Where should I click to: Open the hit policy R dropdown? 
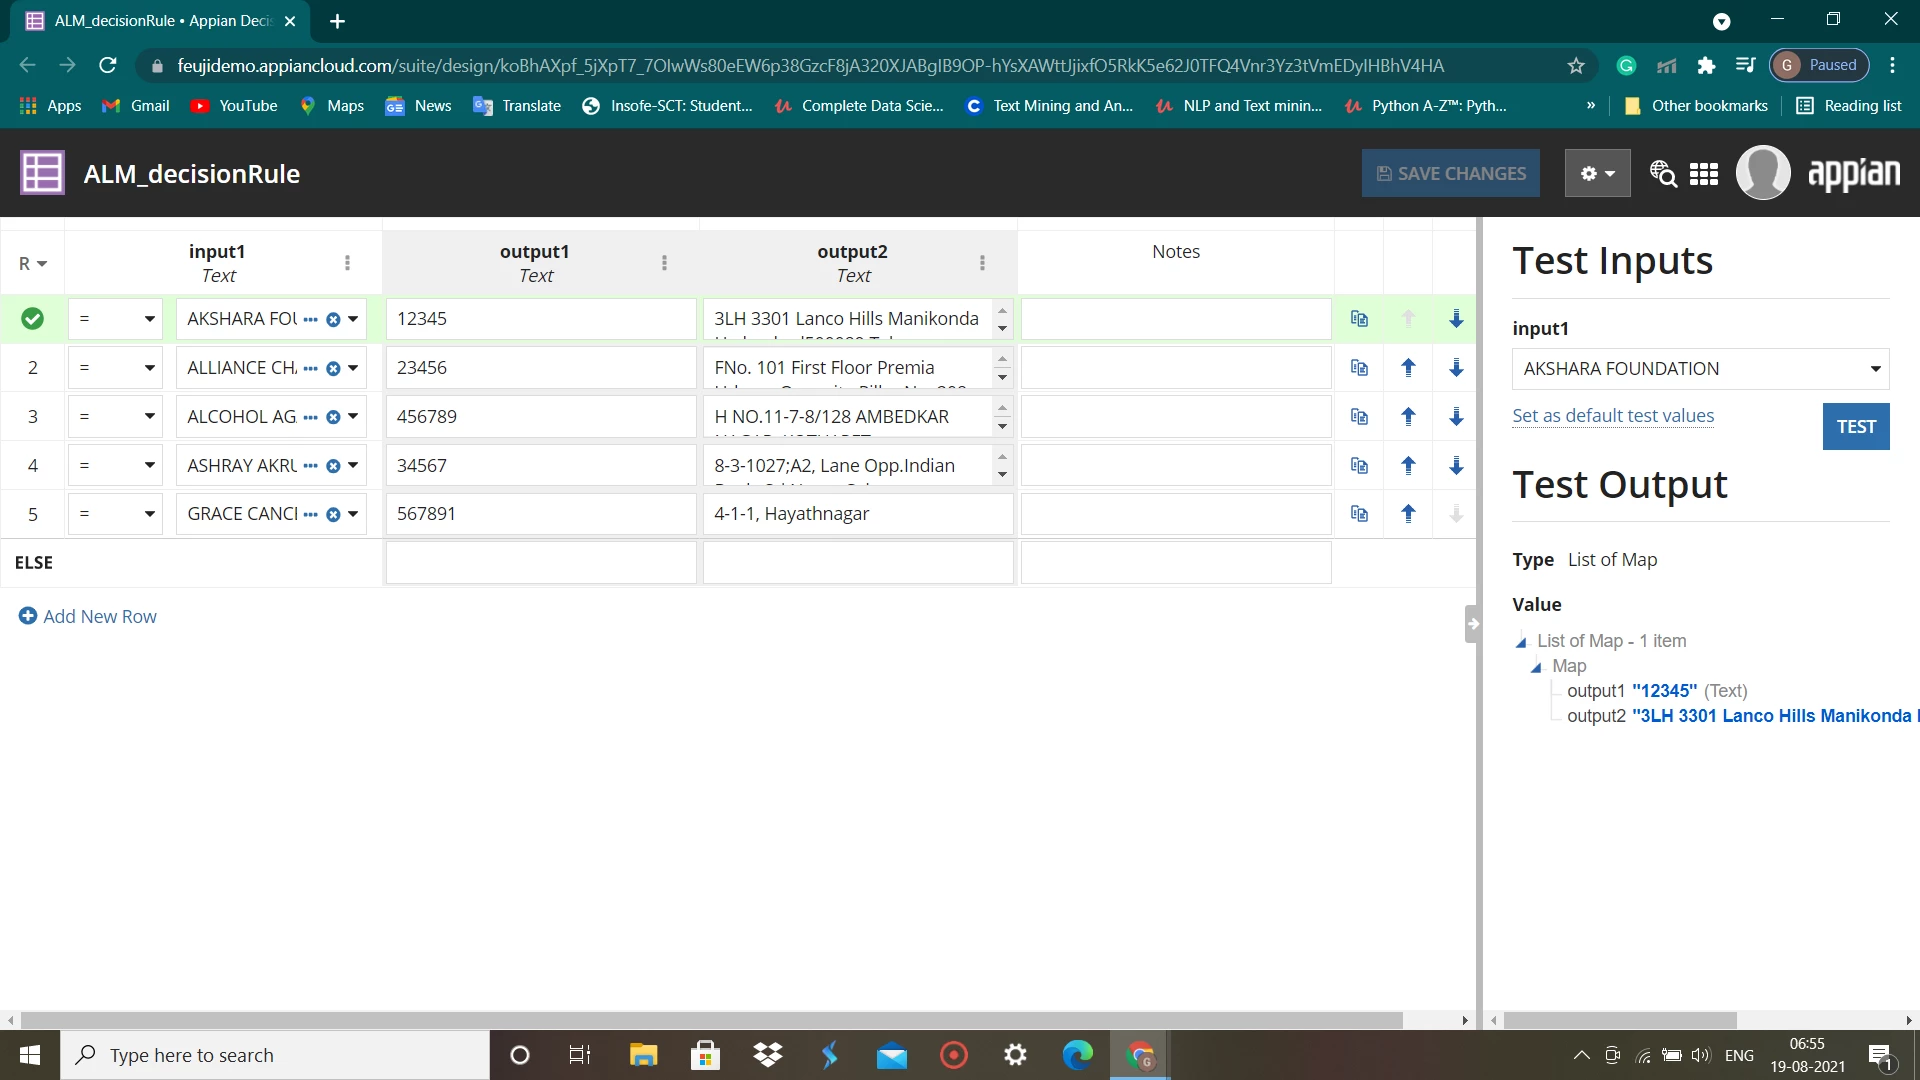pyautogui.click(x=33, y=264)
